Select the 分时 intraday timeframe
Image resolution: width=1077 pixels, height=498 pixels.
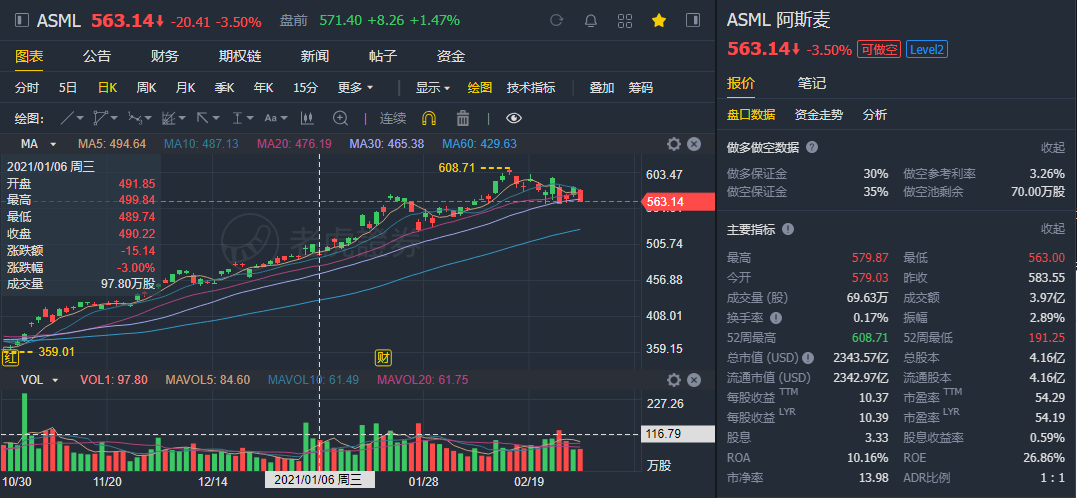(27, 87)
